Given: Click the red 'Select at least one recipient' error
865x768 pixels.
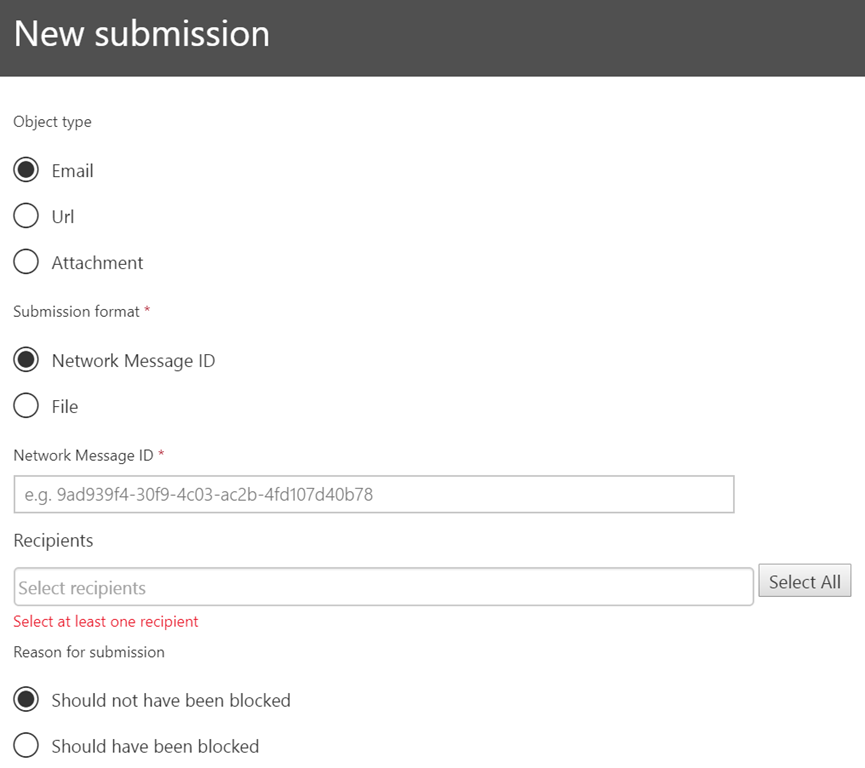Looking at the screenshot, I should click(106, 622).
